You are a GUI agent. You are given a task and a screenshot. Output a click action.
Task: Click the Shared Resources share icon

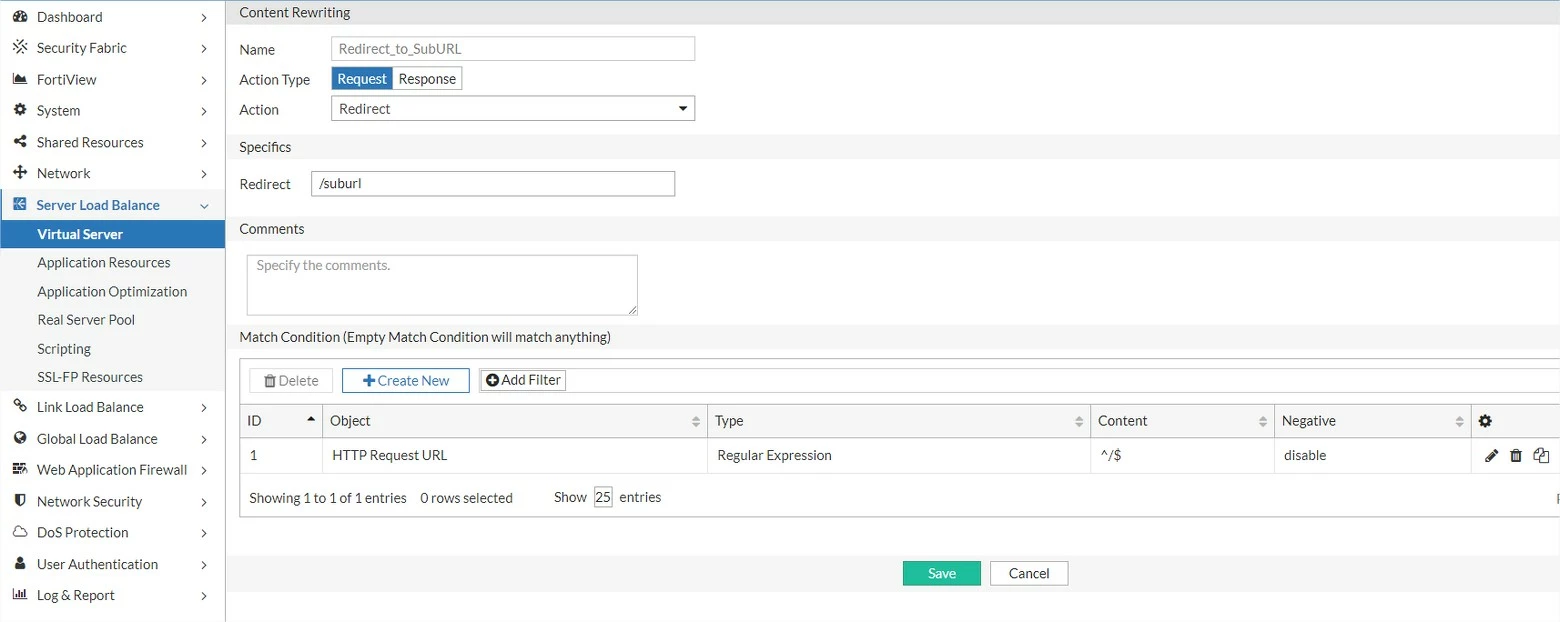pos(20,142)
